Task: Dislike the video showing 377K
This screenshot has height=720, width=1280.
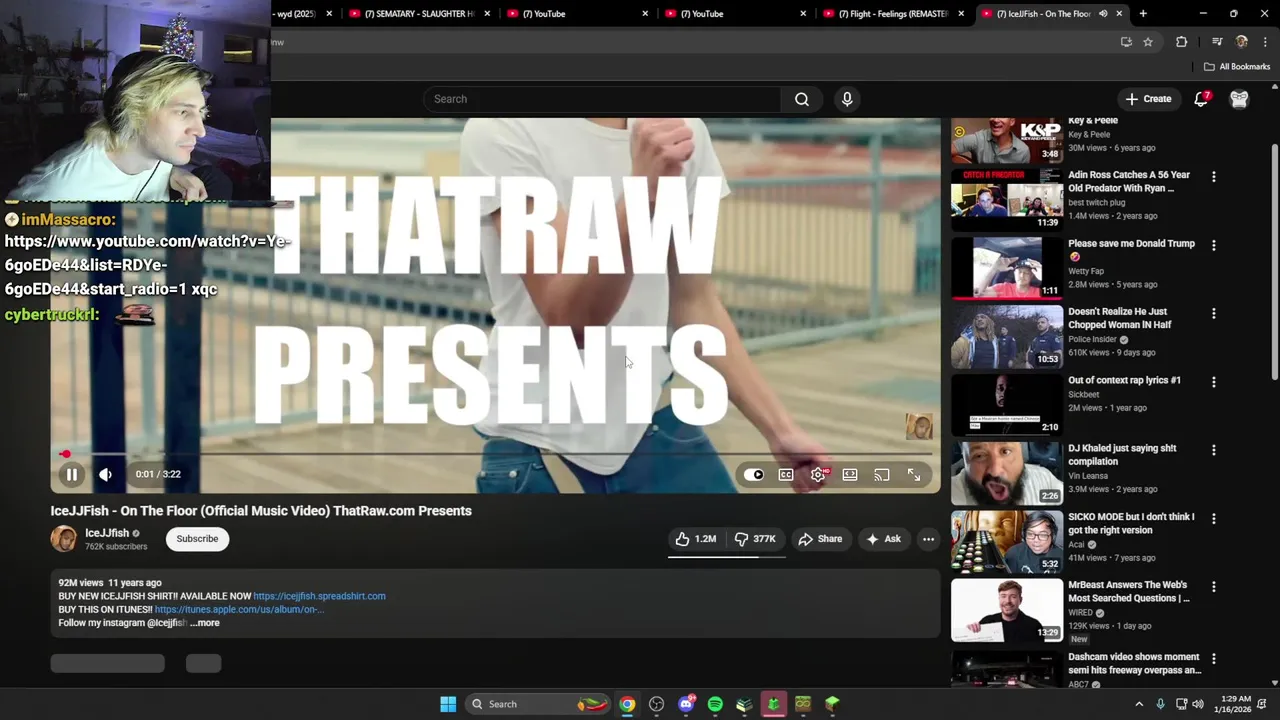Action: [x=756, y=539]
